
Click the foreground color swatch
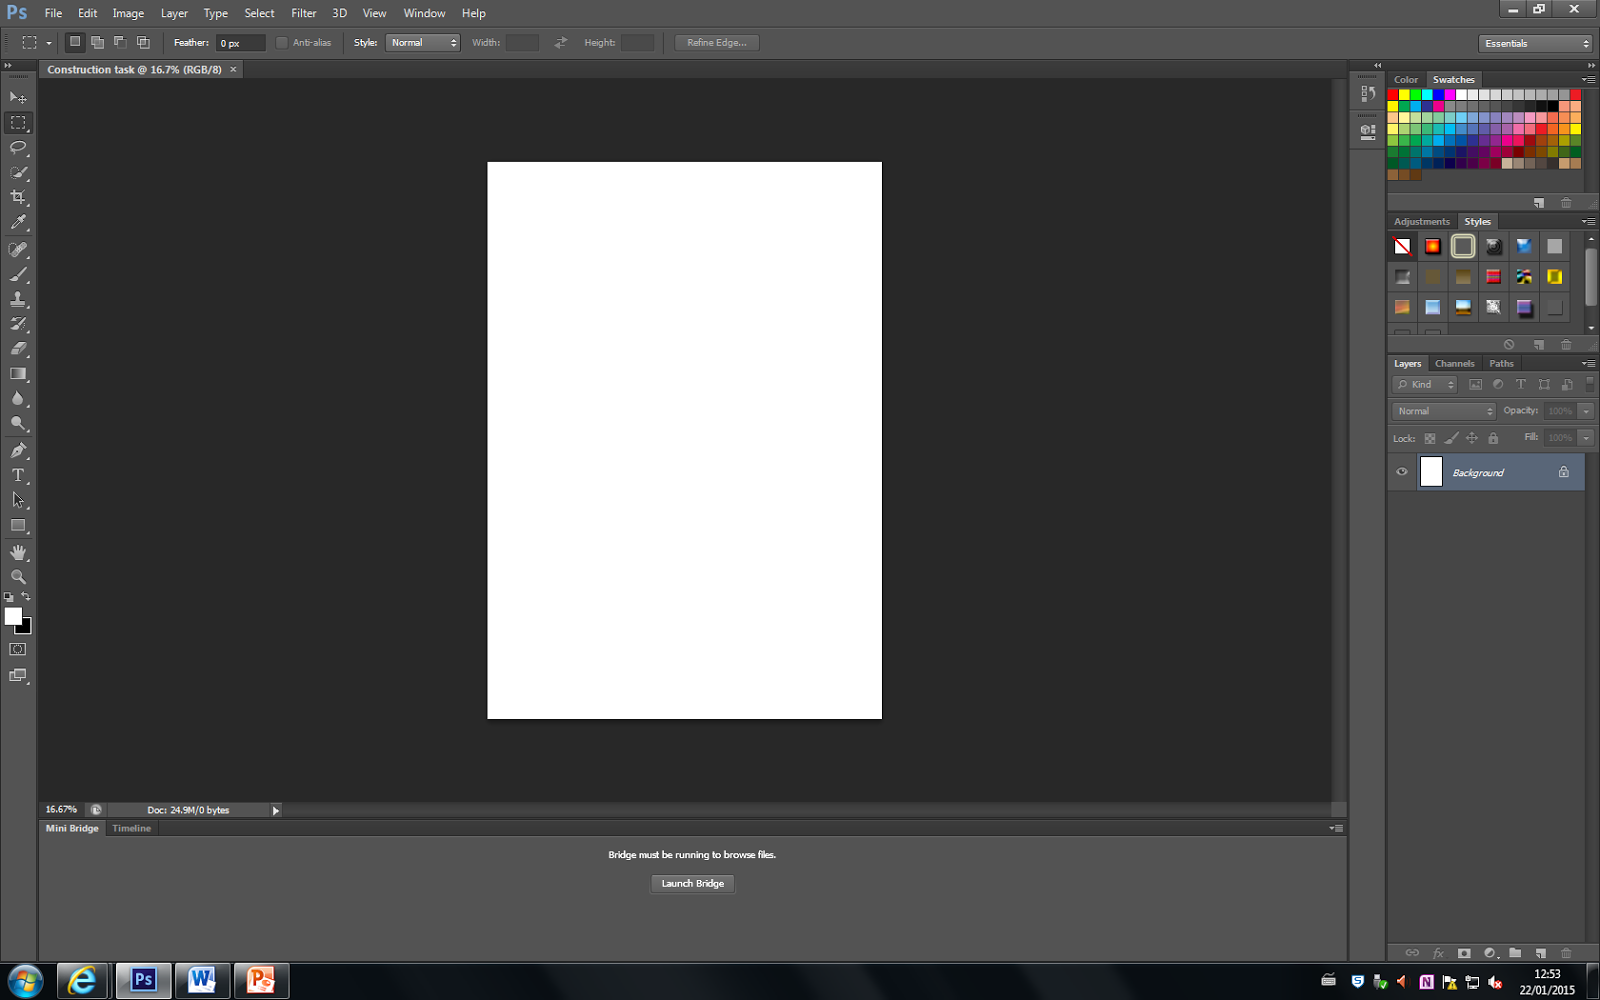click(13, 616)
